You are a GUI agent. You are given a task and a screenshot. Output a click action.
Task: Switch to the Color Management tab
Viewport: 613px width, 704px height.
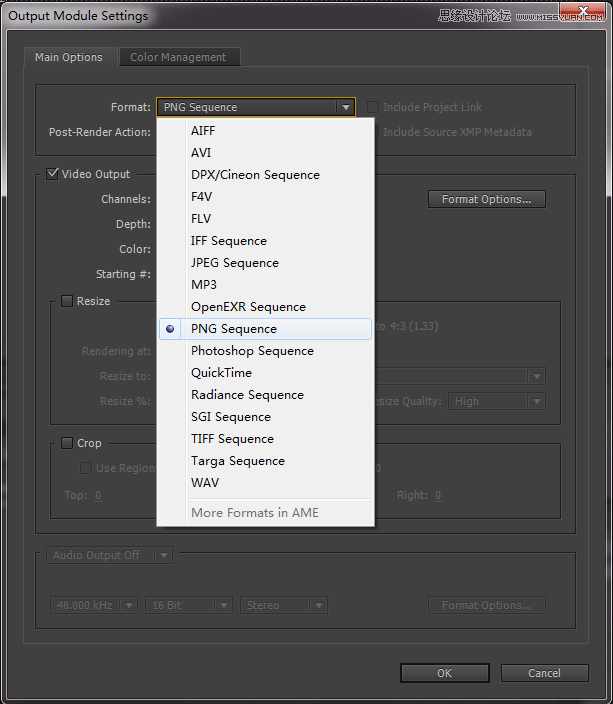178,58
